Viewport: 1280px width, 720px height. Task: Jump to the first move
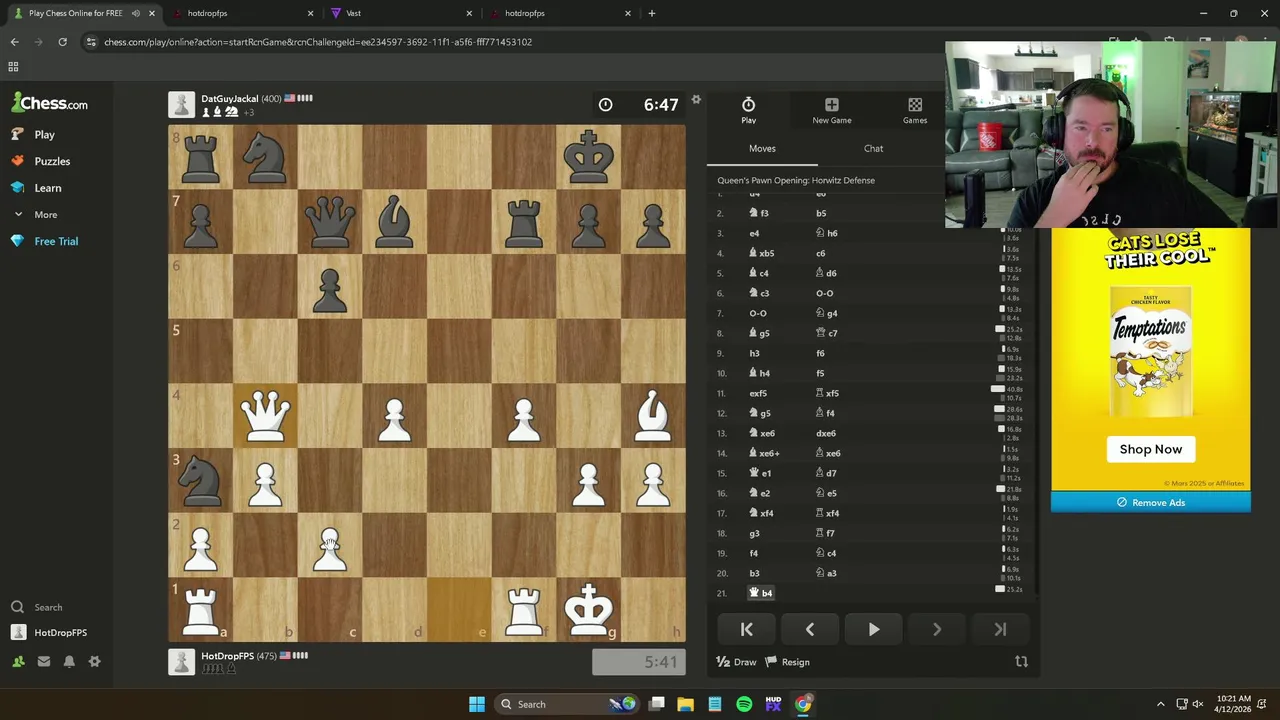coord(746,630)
